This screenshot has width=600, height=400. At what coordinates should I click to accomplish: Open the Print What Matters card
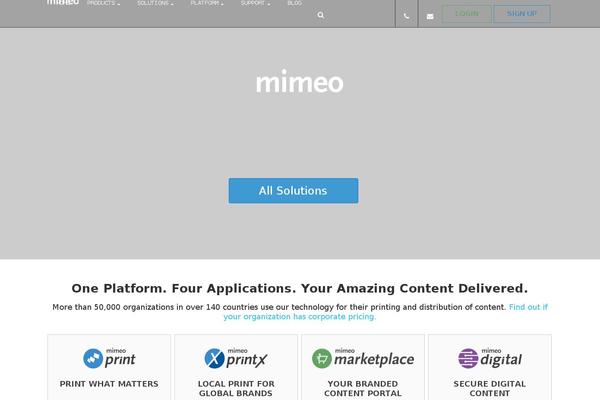(109, 367)
